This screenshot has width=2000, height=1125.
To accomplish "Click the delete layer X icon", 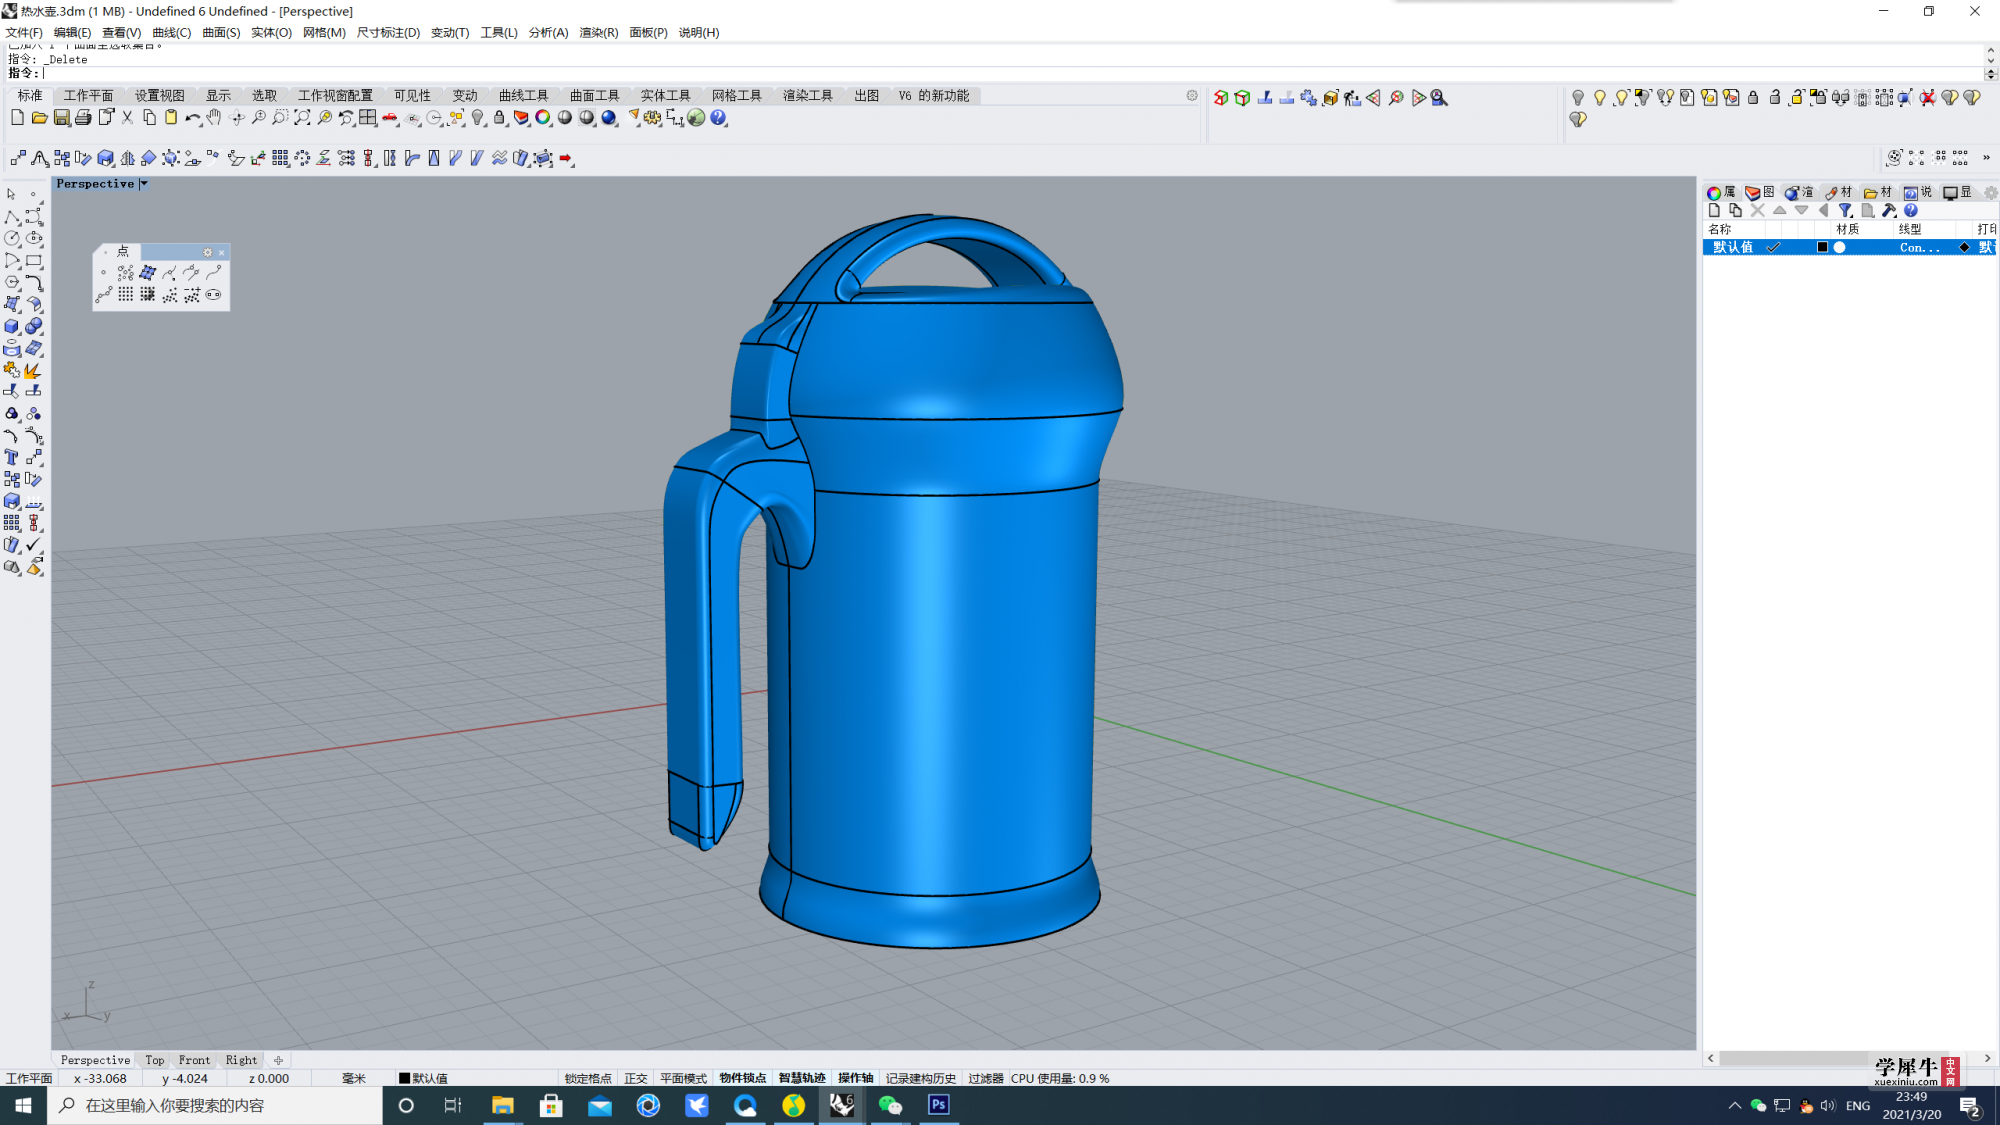I will tap(1758, 210).
